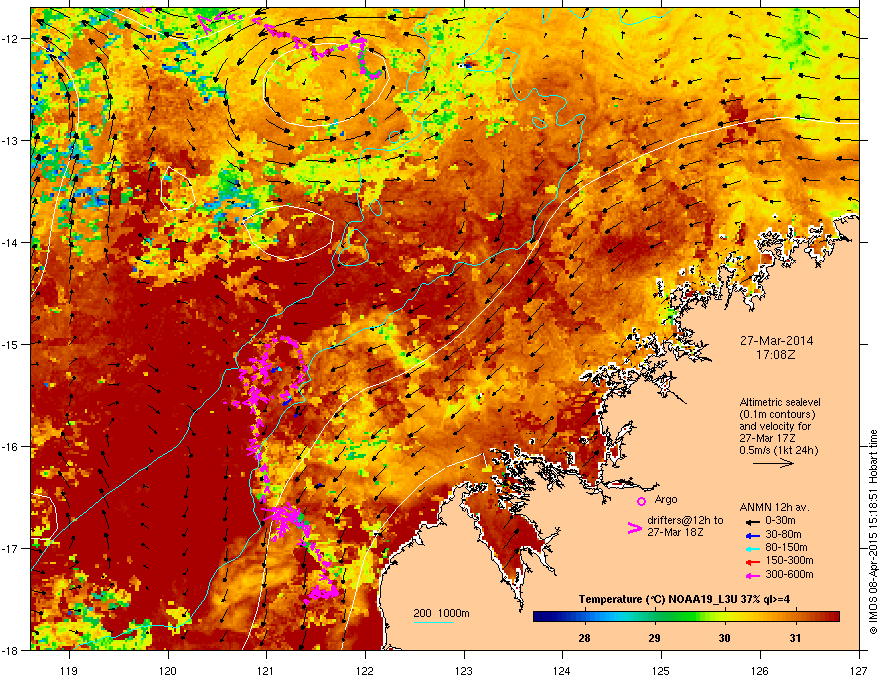Click the 31 color bar tick label

pyautogui.click(x=795, y=638)
